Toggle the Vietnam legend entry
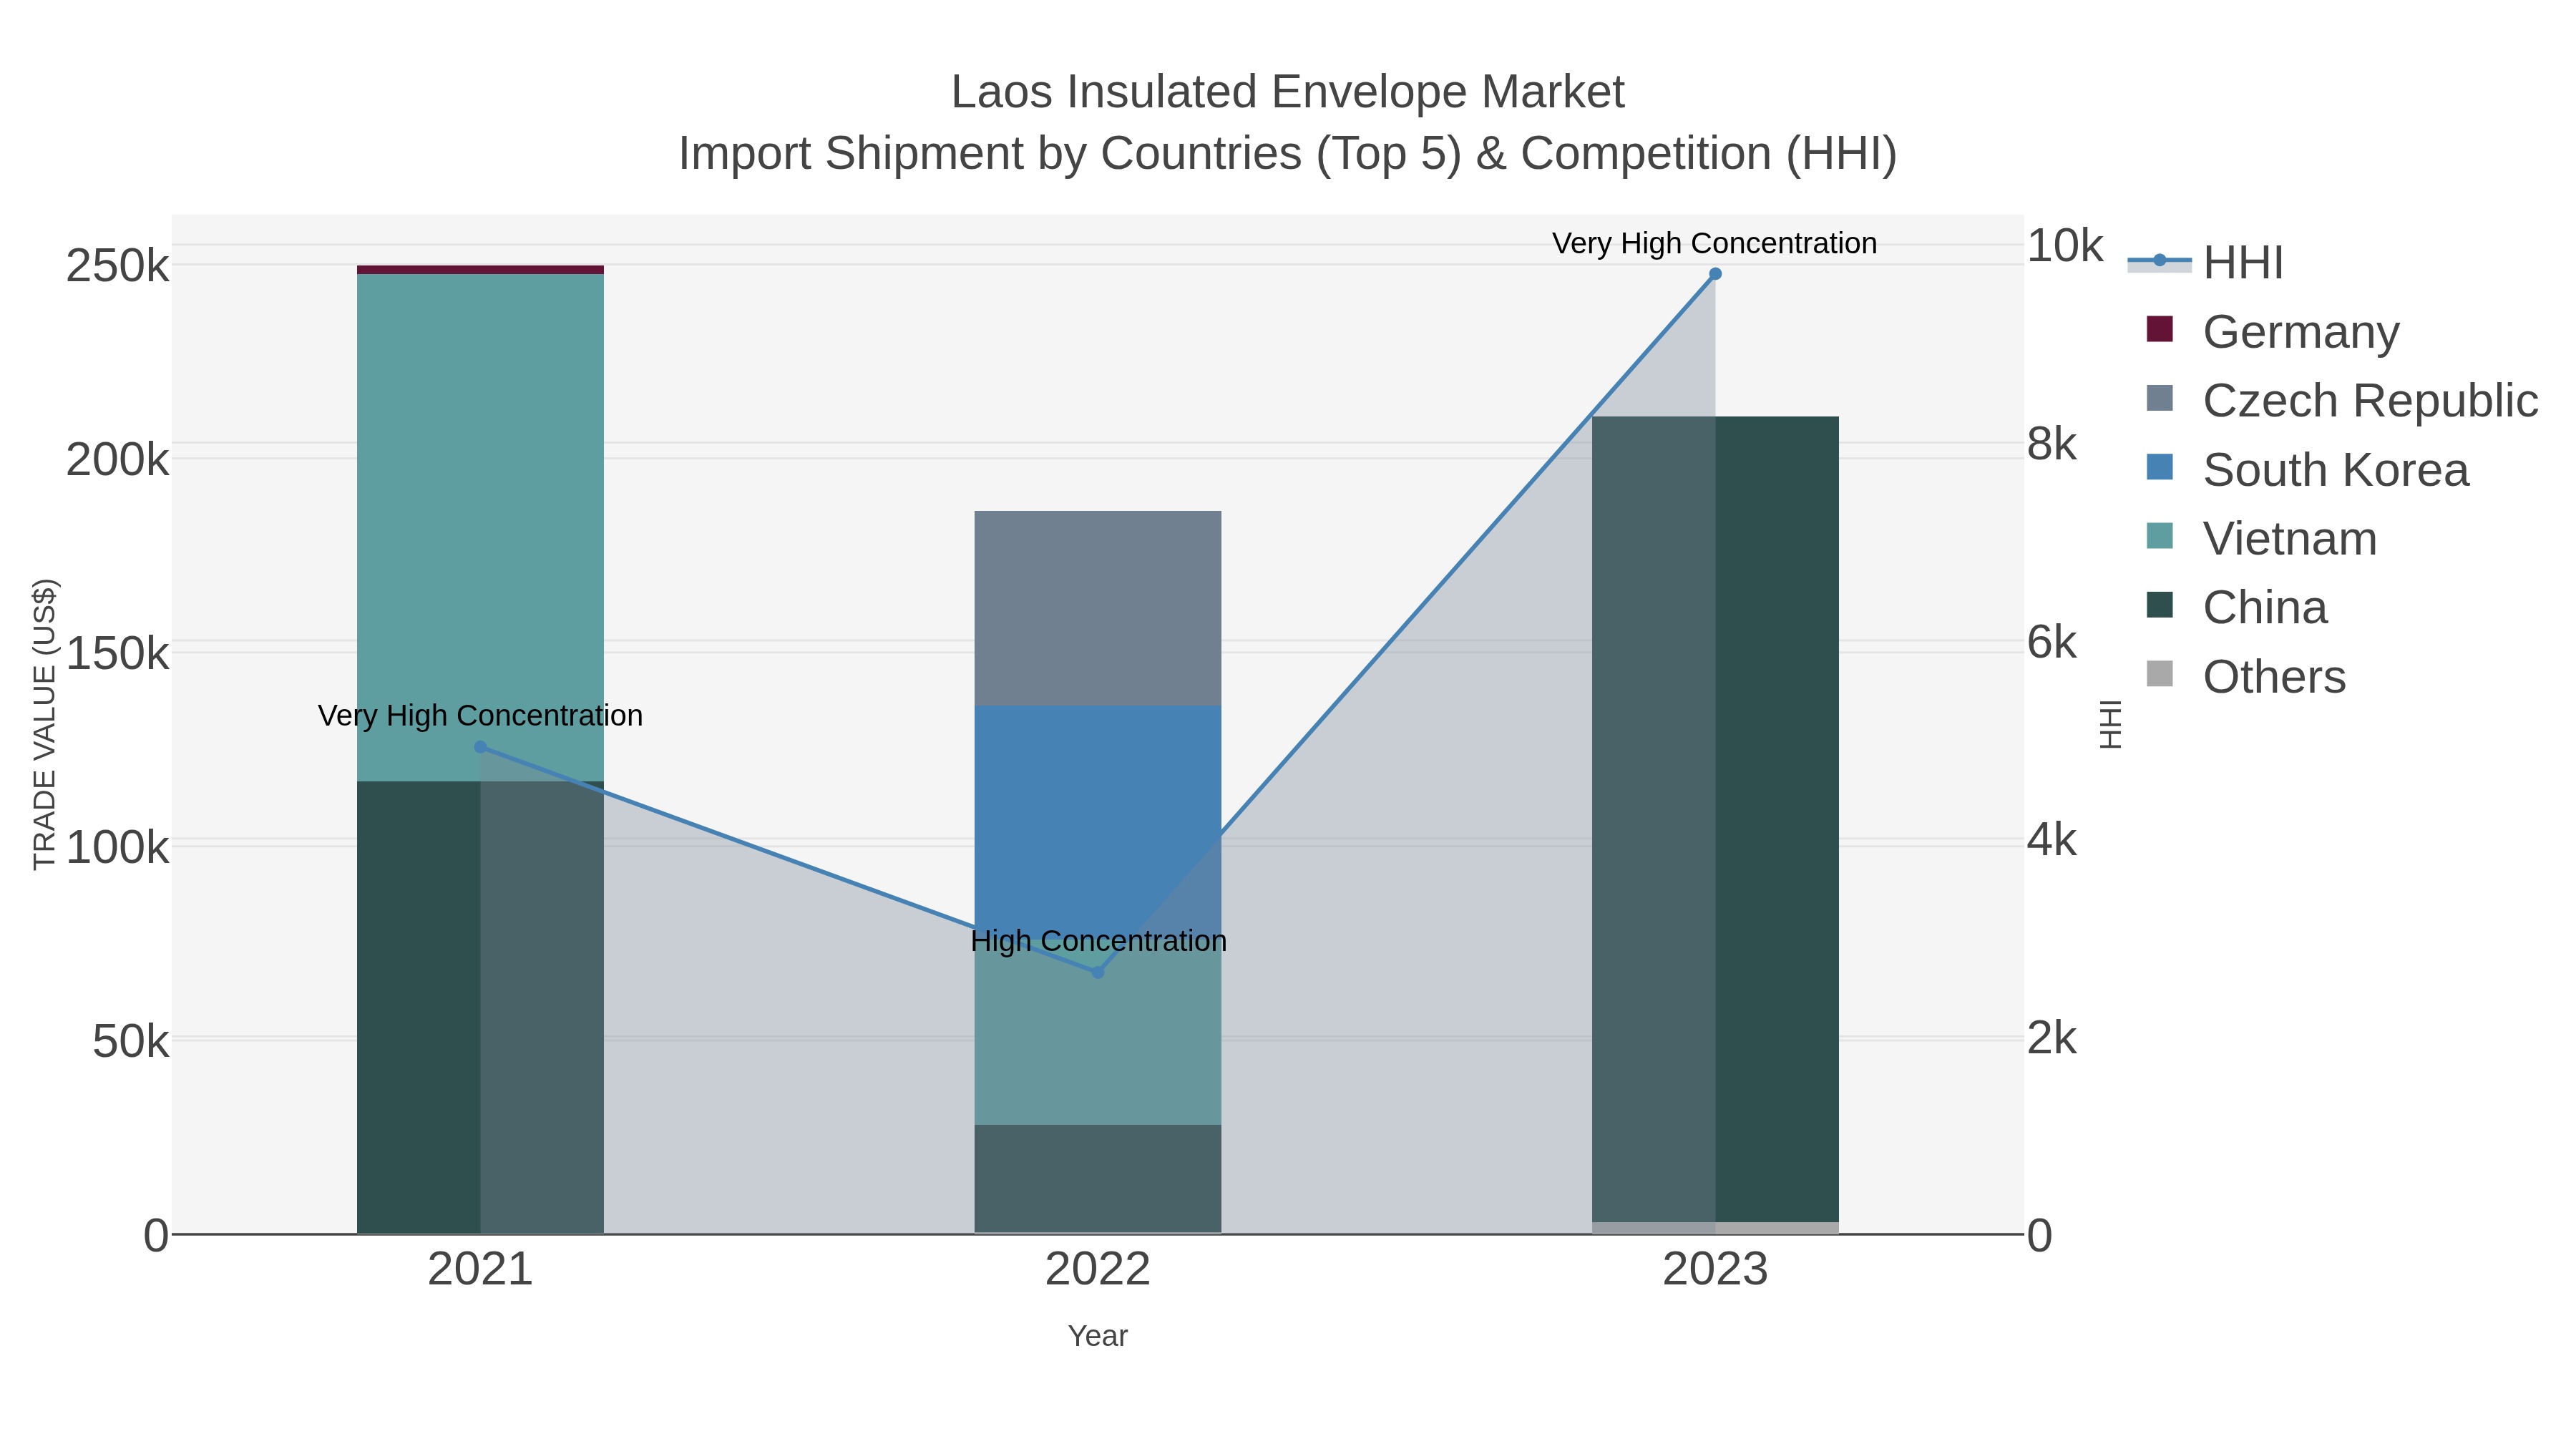This screenshot has width=2576, height=1449. pyautogui.click(x=2261, y=539)
